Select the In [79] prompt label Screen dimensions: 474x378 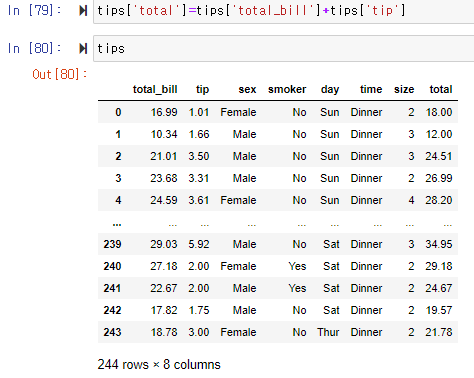(34, 11)
